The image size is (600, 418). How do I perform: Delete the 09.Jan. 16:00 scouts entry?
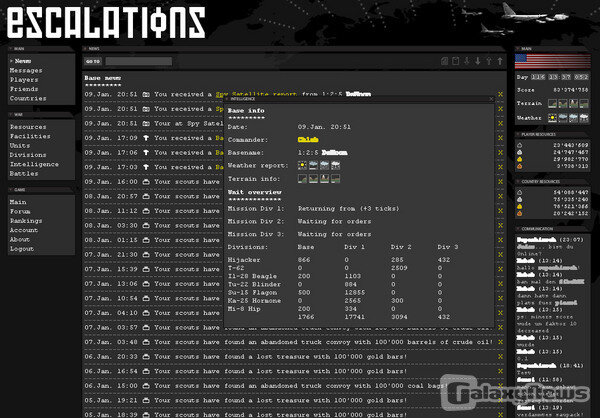[x=500, y=182]
